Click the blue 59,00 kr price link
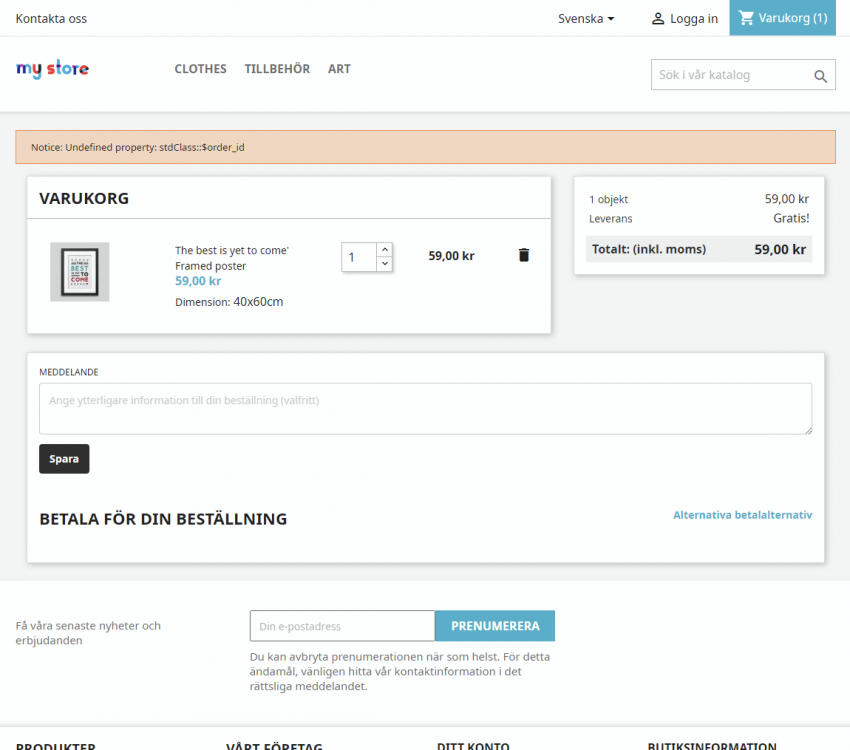850x750 pixels. 198,281
